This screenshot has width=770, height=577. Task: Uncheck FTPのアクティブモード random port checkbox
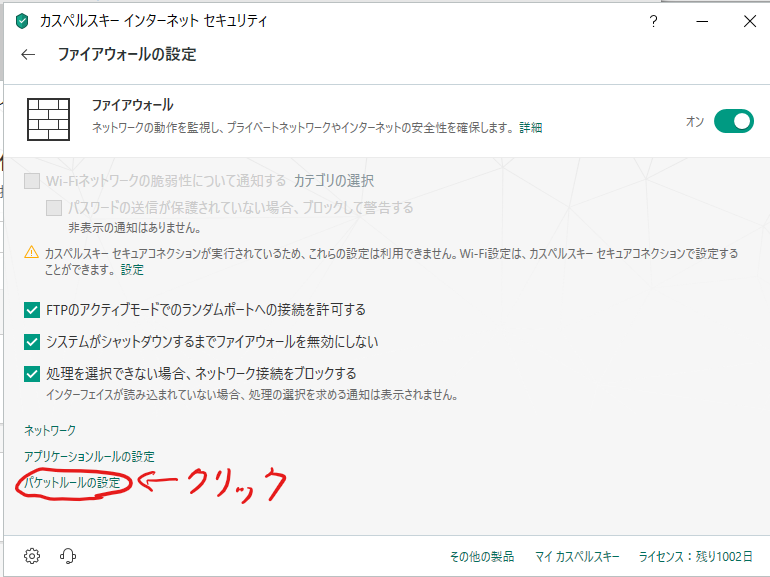coord(32,310)
